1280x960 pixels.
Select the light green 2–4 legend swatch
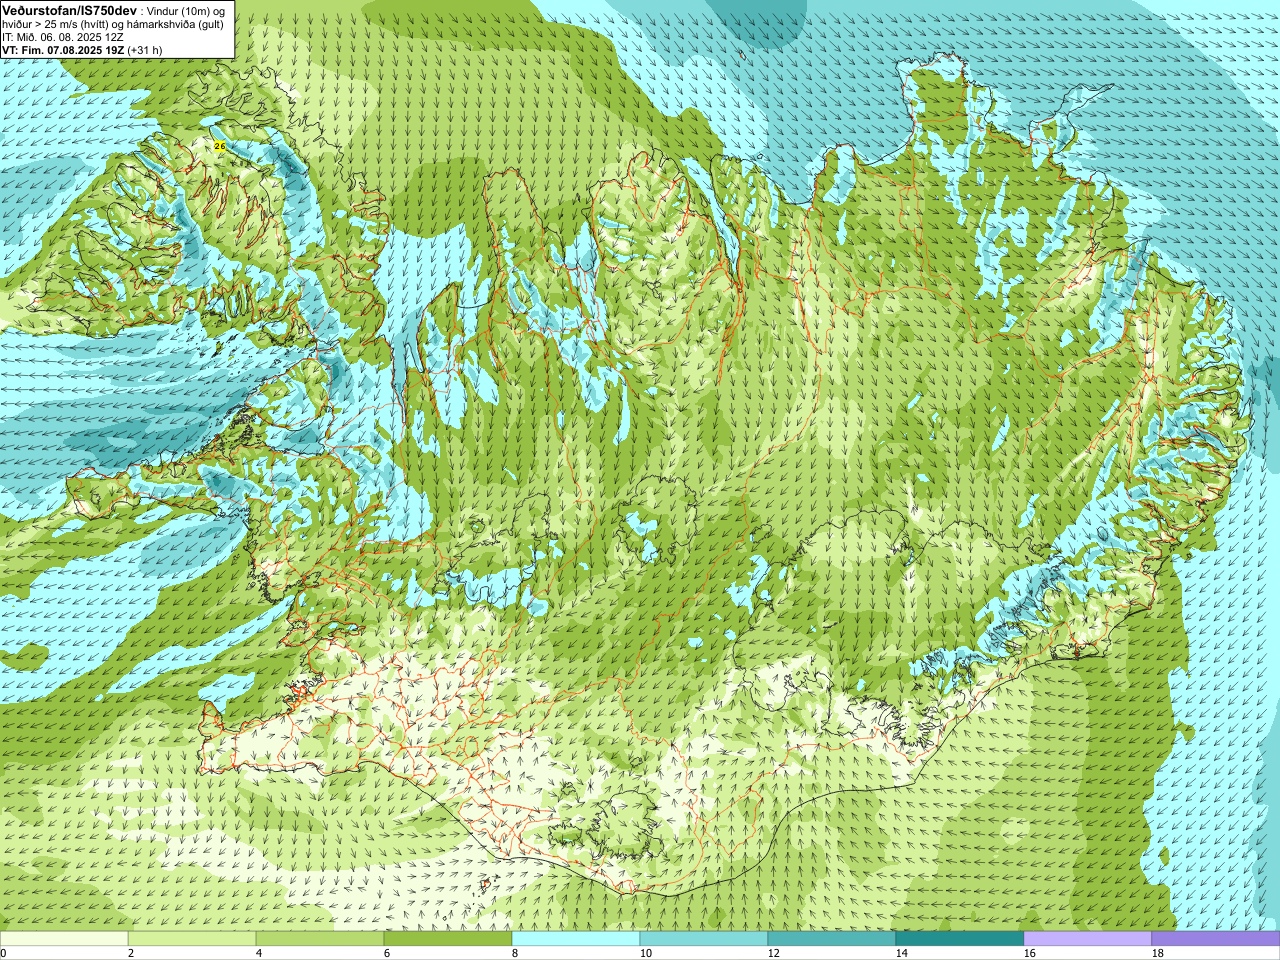coord(192,939)
